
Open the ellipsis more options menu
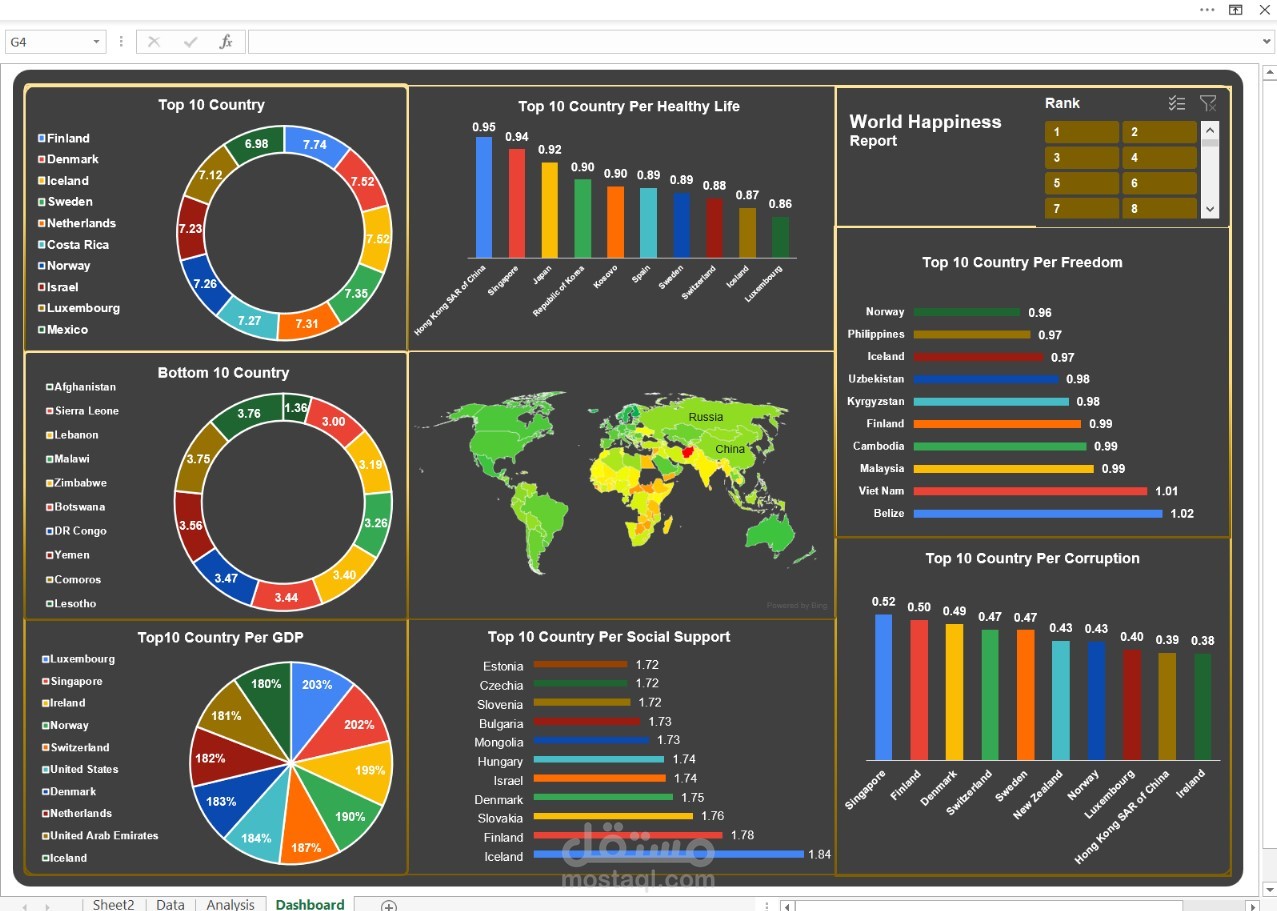[1207, 9]
